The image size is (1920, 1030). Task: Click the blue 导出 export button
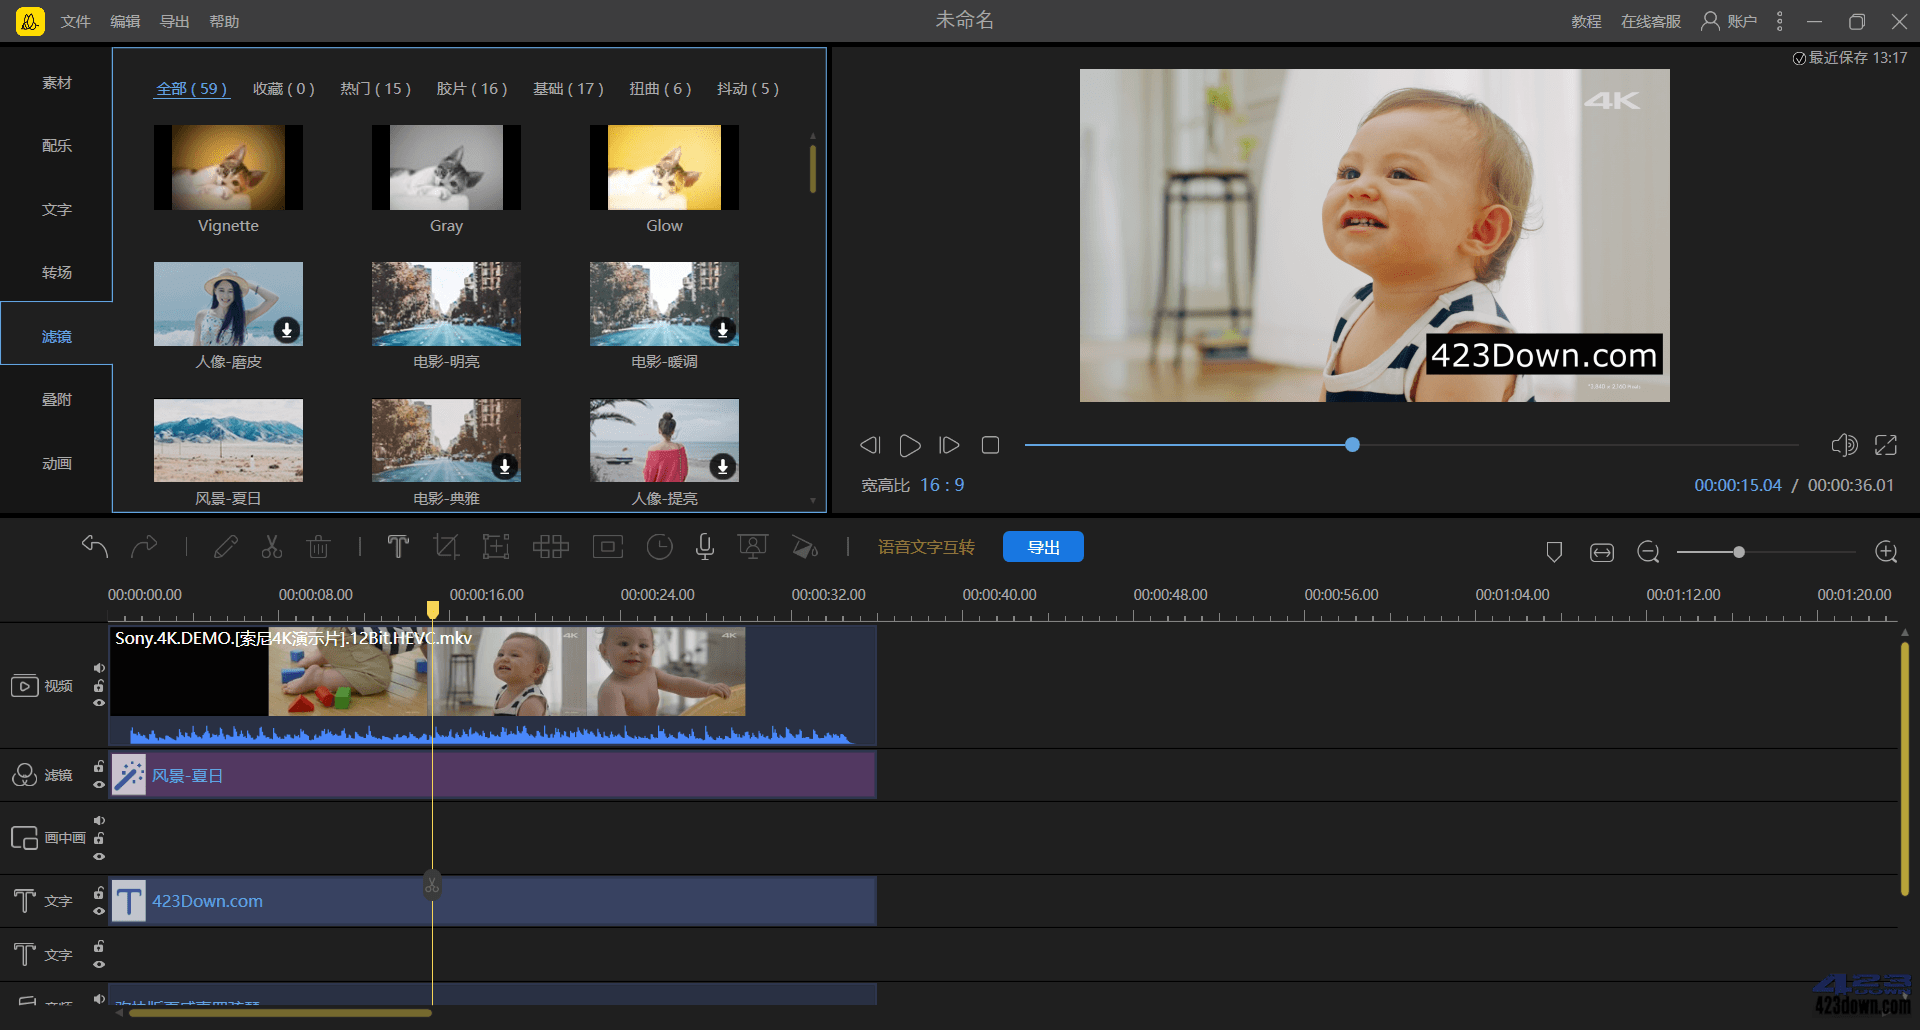point(1043,547)
